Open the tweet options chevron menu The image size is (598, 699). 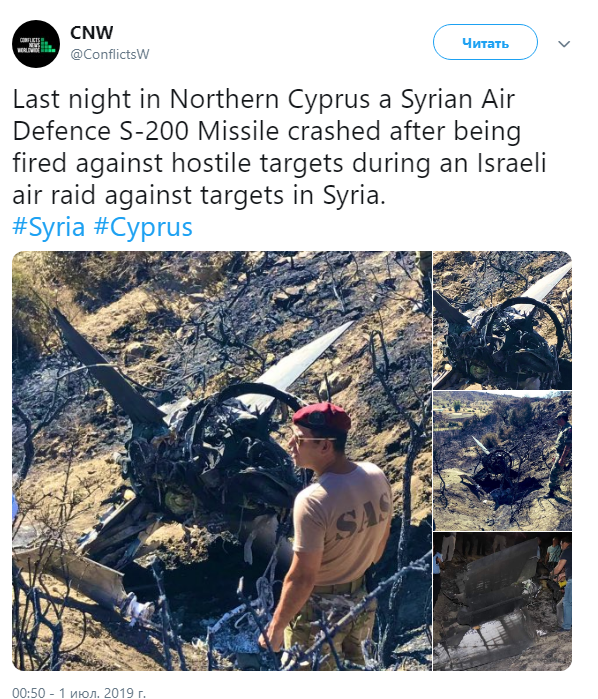(564, 44)
